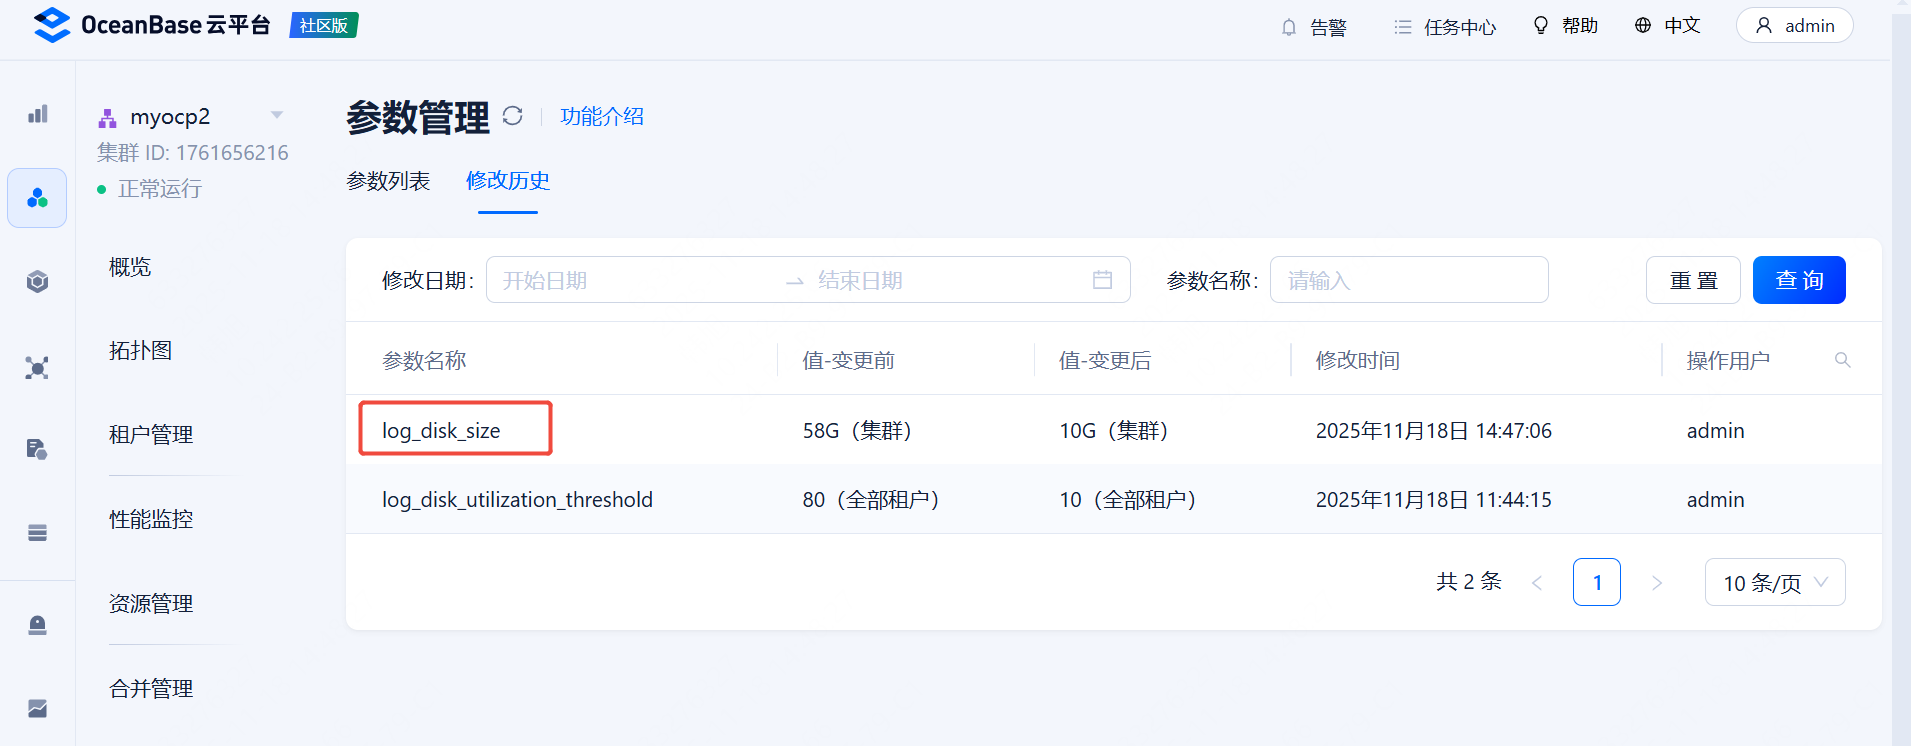Click the 开始日期 start date field

(630, 280)
